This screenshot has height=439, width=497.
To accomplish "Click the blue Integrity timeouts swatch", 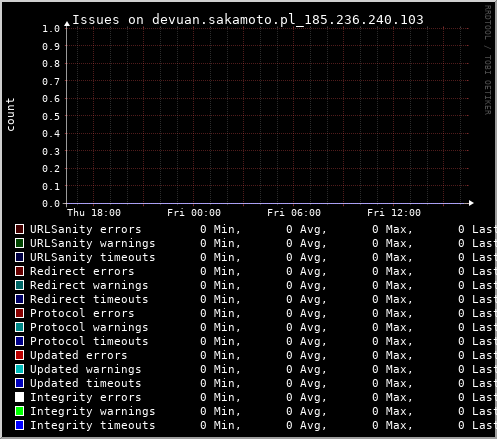I will [19, 425].
